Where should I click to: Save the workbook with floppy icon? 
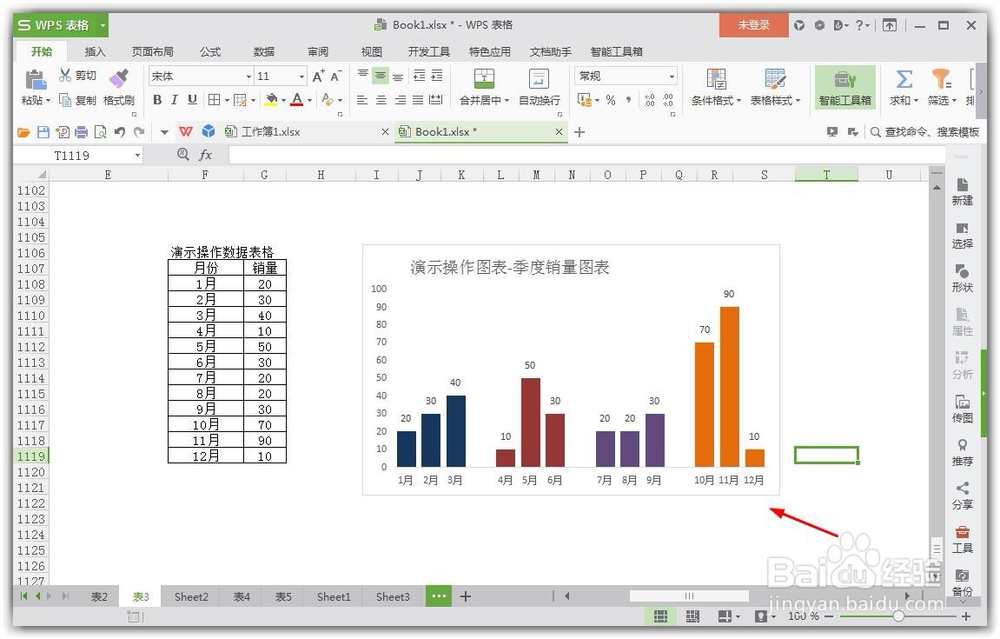(x=43, y=132)
